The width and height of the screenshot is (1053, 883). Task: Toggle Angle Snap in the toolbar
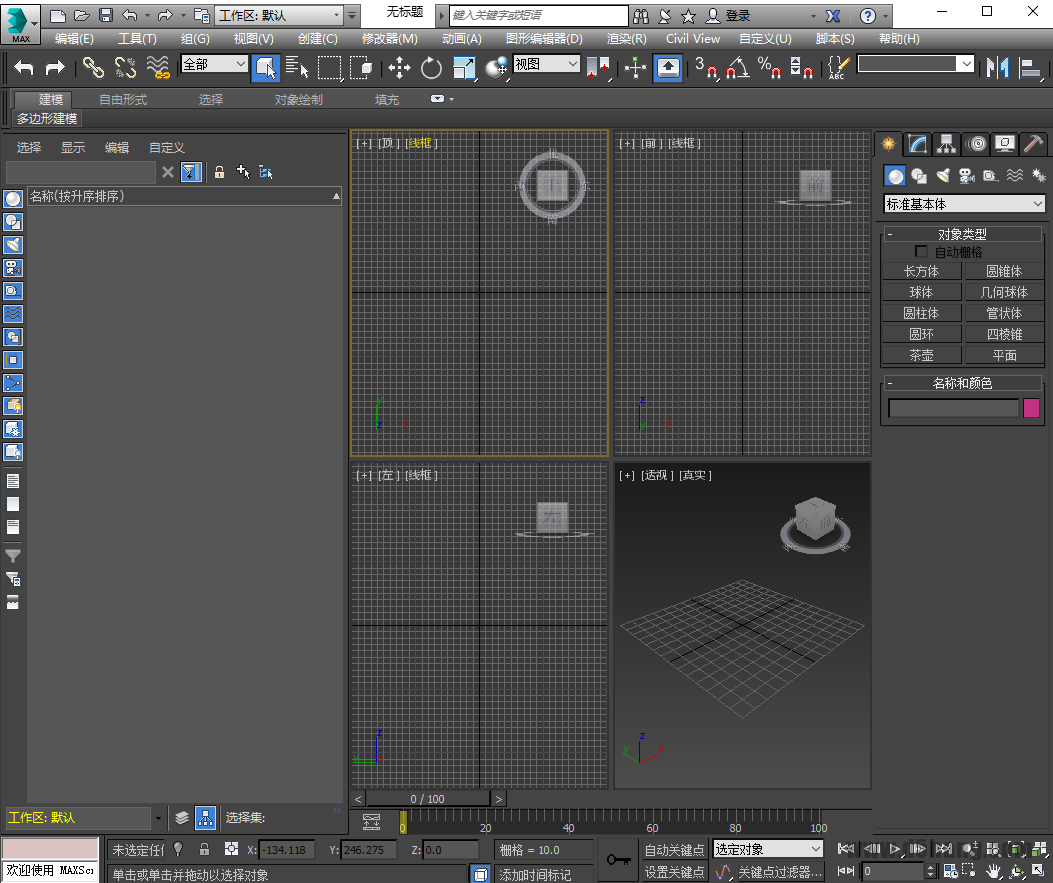pos(736,68)
